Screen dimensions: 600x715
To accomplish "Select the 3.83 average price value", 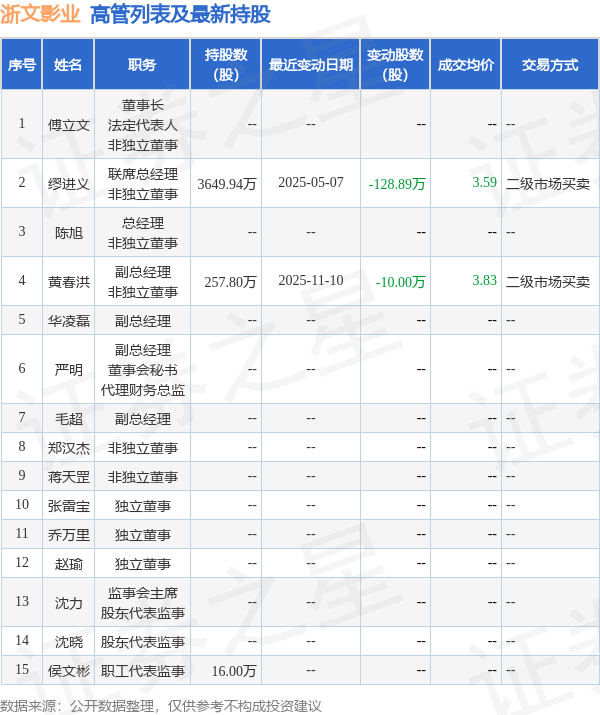I will 484,280.
